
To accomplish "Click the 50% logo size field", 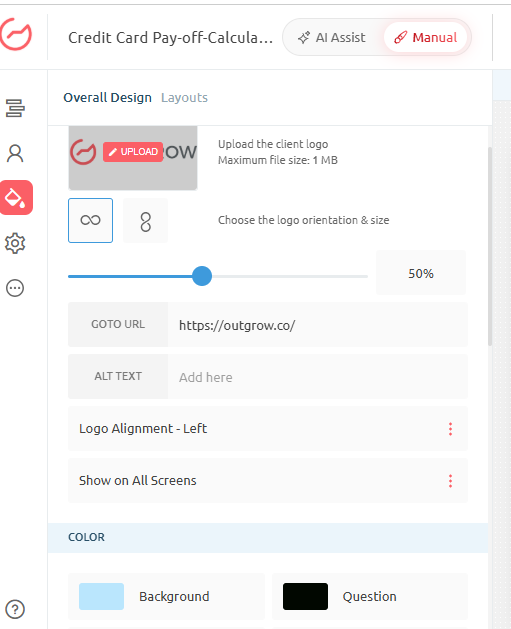I will pos(421,273).
